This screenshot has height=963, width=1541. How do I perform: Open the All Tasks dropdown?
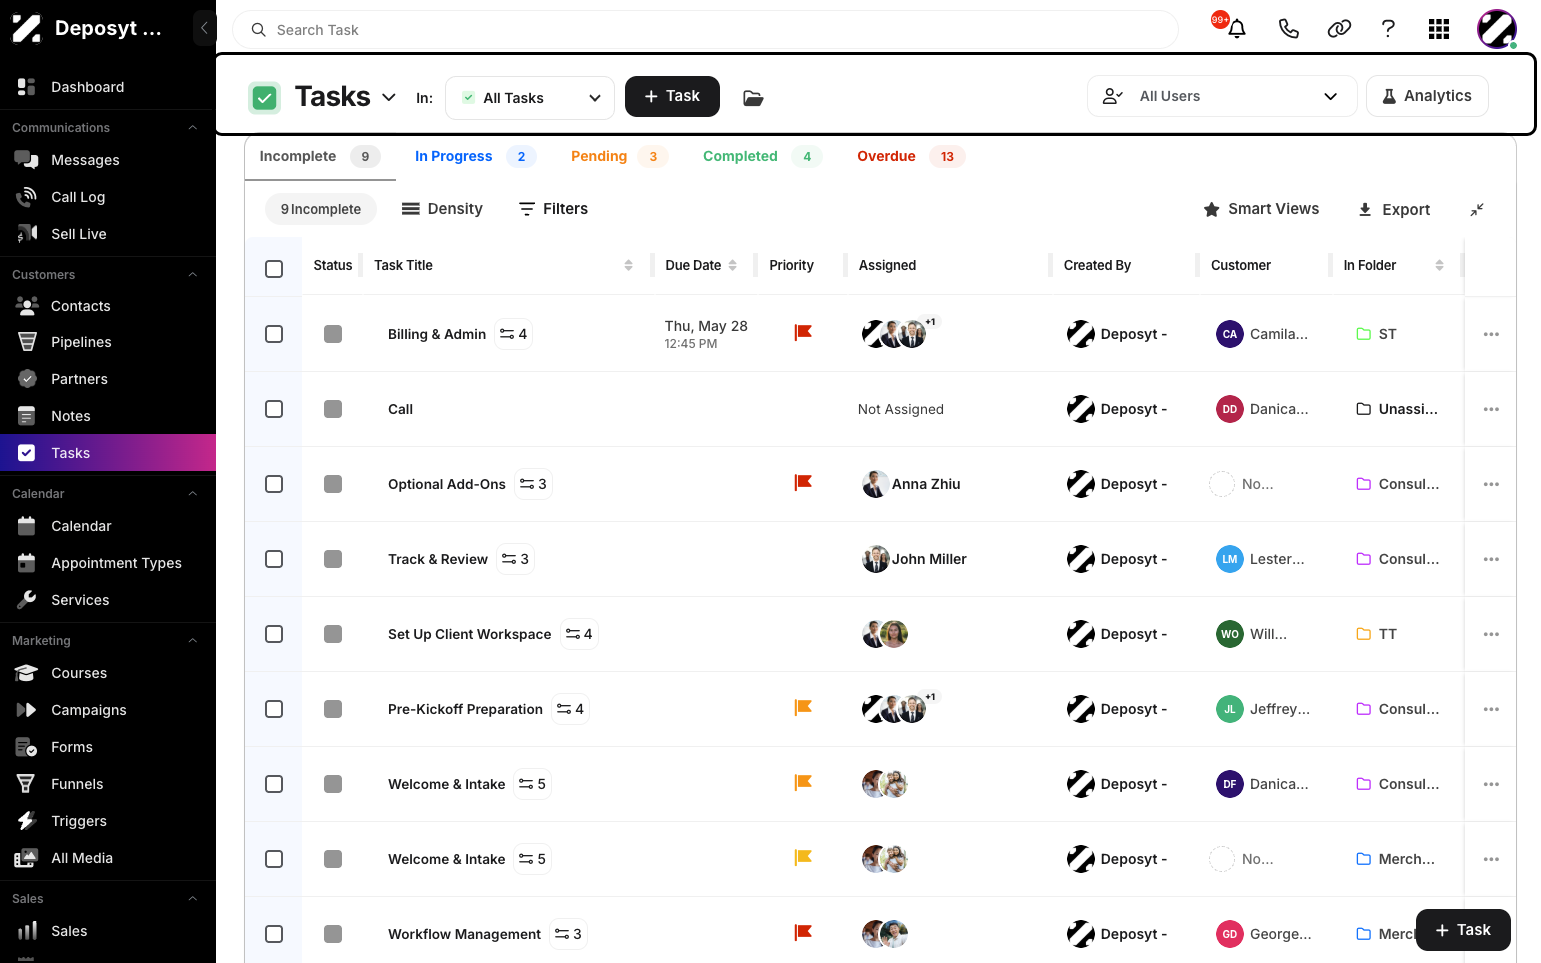click(530, 97)
